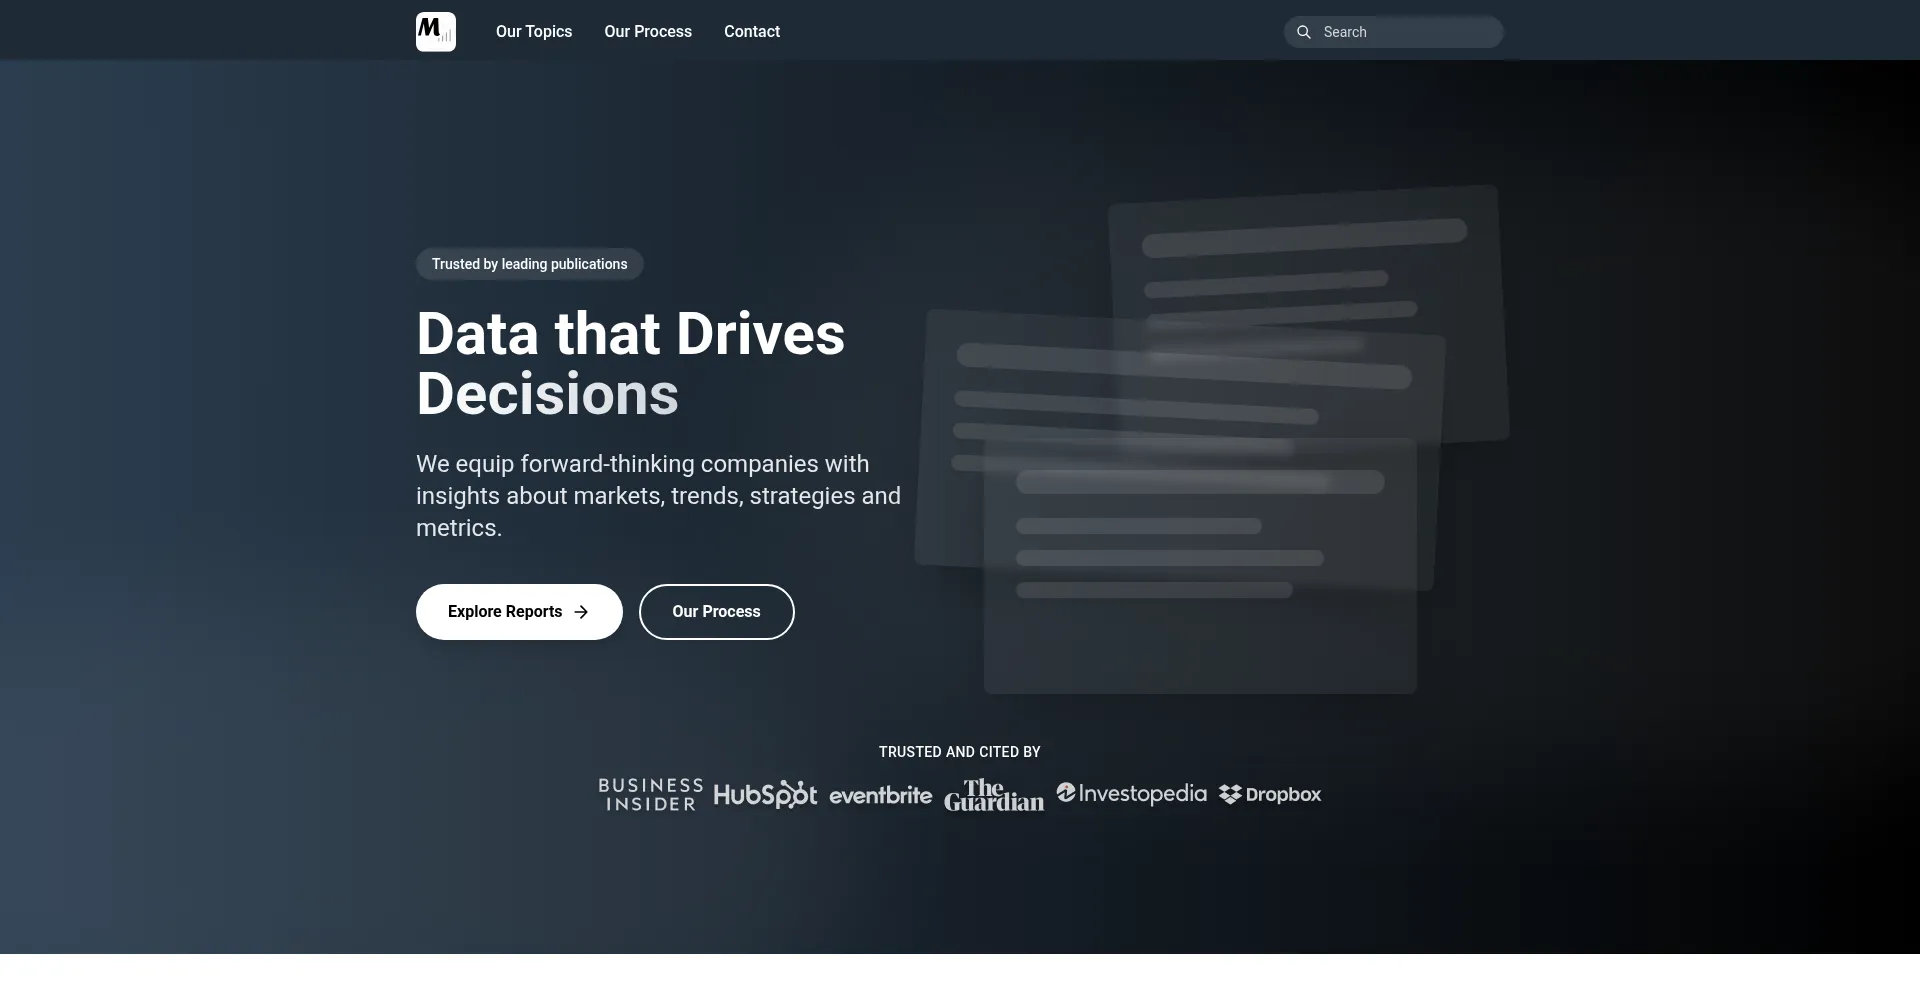Image resolution: width=1920 pixels, height=993 pixels.
Task: Click the M logo in the header
Action: pos(436,32)
